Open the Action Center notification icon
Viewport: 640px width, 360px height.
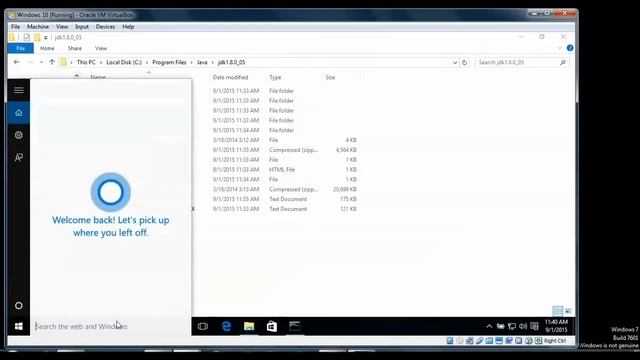pos(534,326)
